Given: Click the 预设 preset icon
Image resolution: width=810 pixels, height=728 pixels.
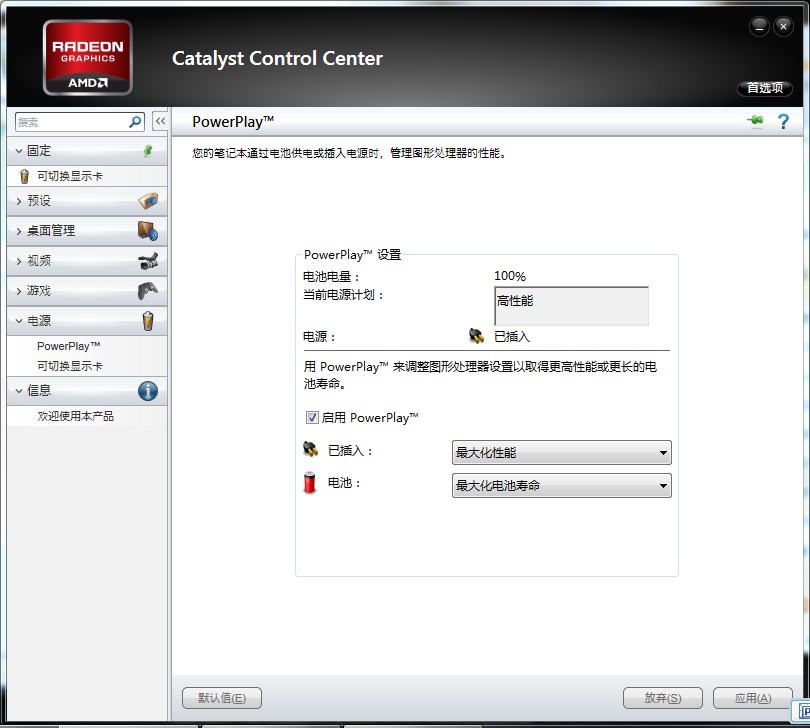Looking at the screenshot, I should click(x=148, y=200).
